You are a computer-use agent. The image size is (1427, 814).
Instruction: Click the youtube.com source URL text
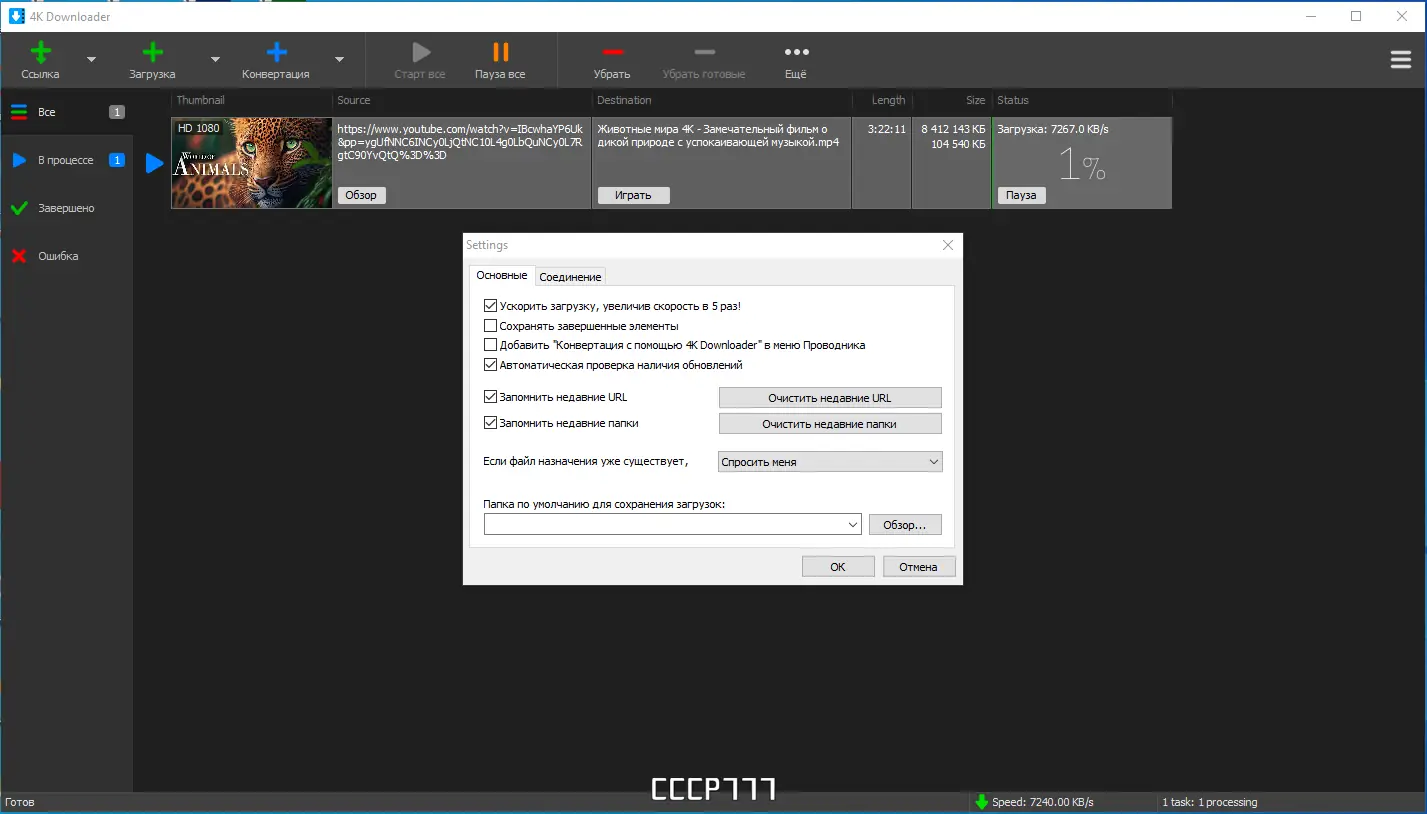click(x=460, y=142)
